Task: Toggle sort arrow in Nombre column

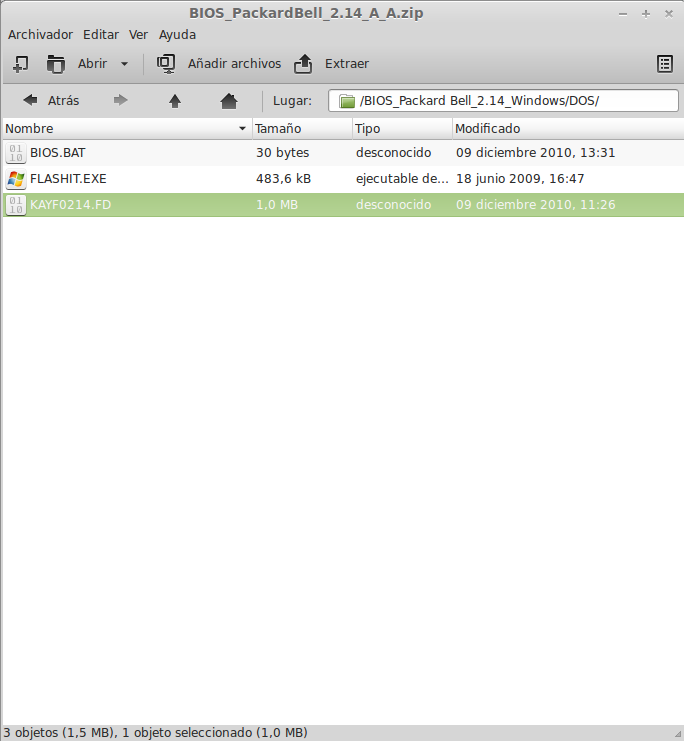Action: 242,129
